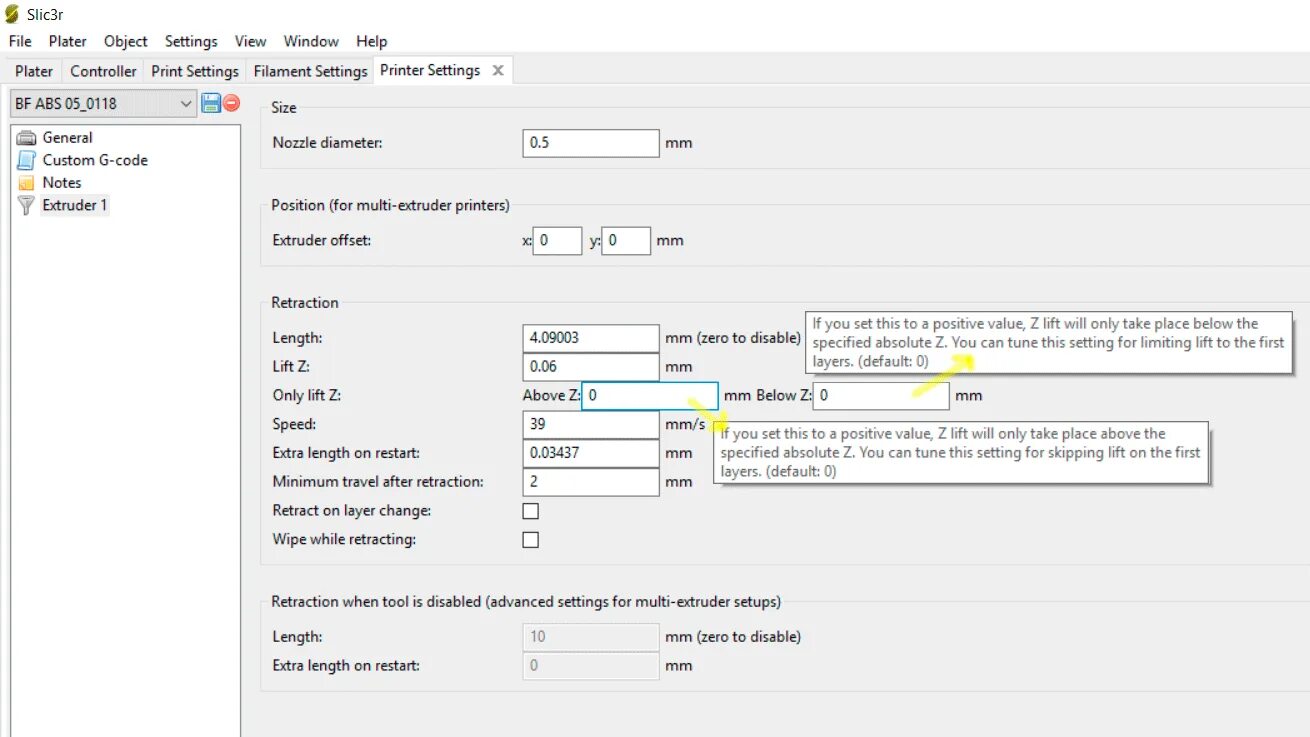Open the View menu
Screen dimensions: 1310x737
pos(250,41)
